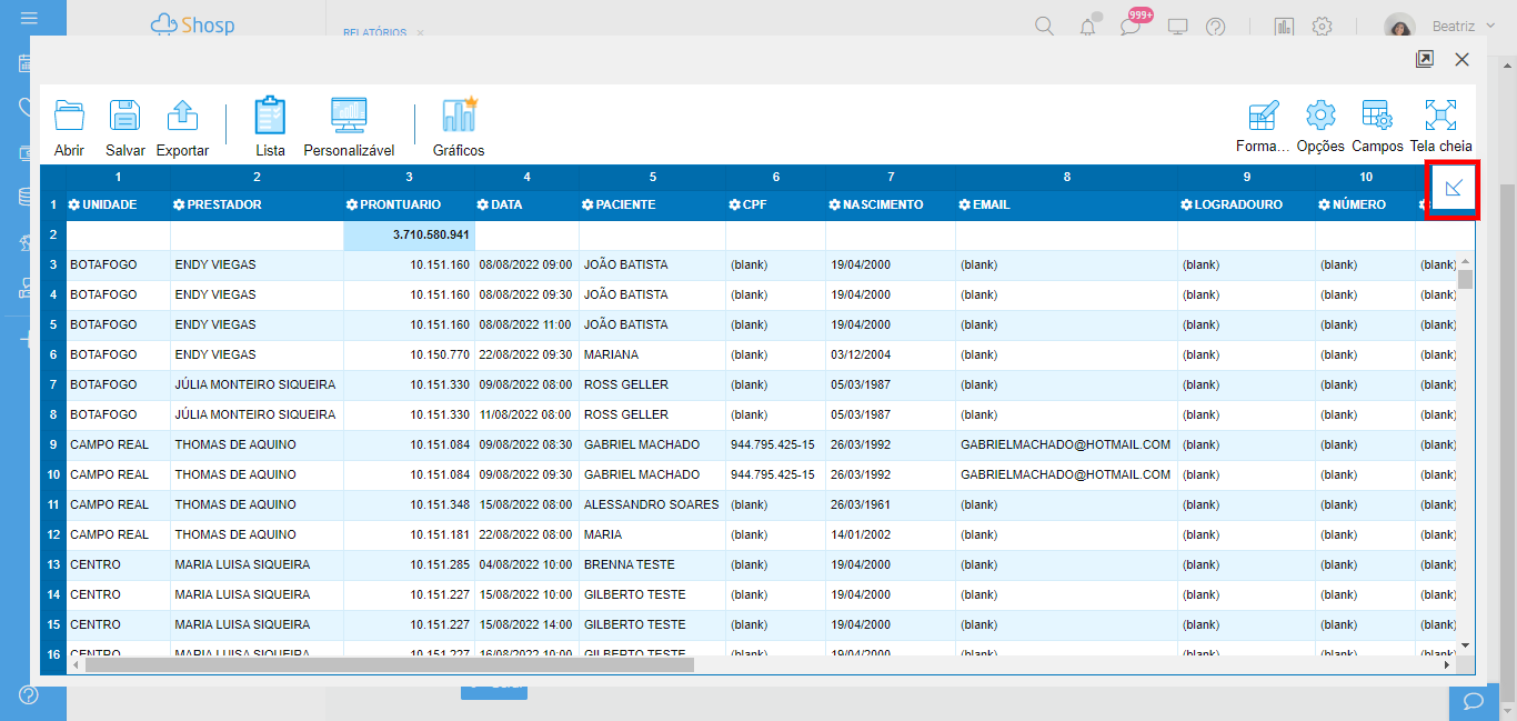Click the sidebar help circle icon
1517x721 pixels.
28,694
